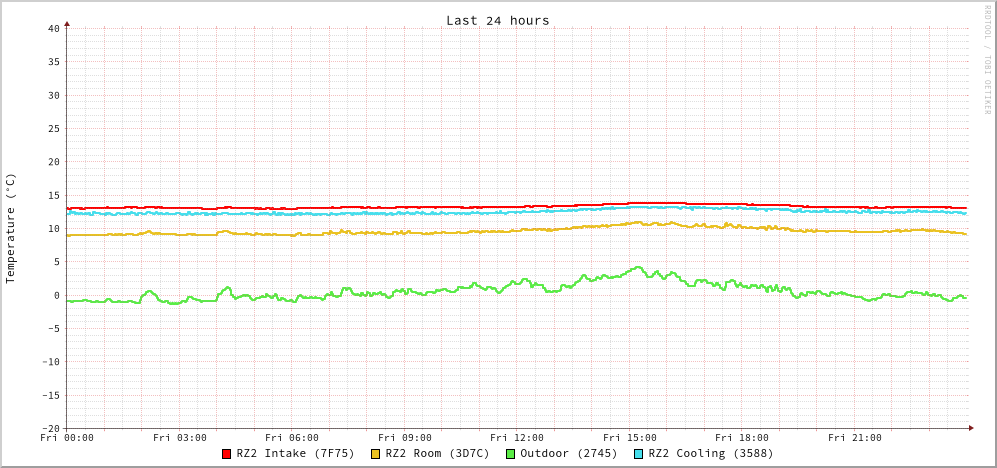
Task: Click the "Last 24 hours" graph title
Action: [497, 20]
